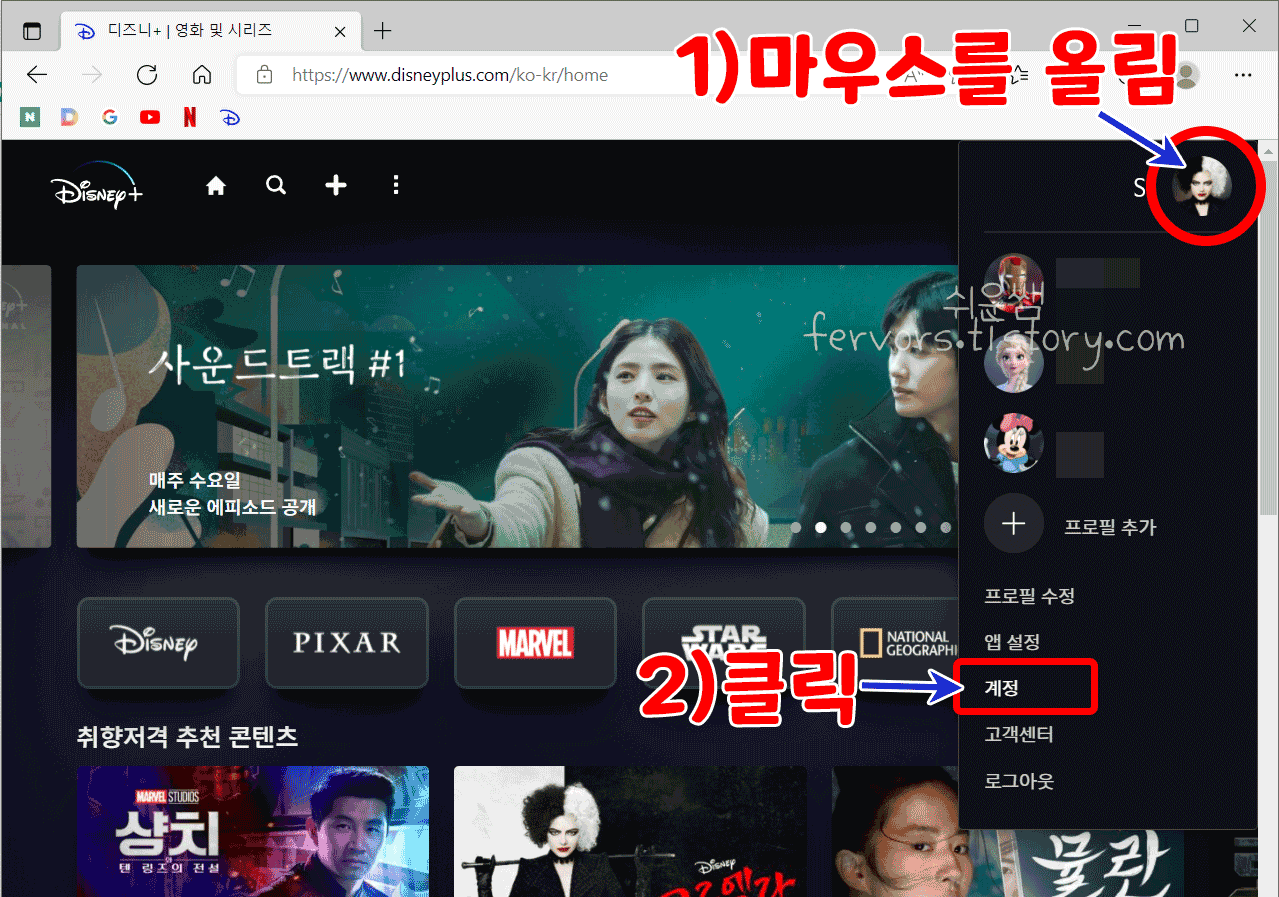
Task: Open the Marvel brand tile
Action: tap(535, 642)
